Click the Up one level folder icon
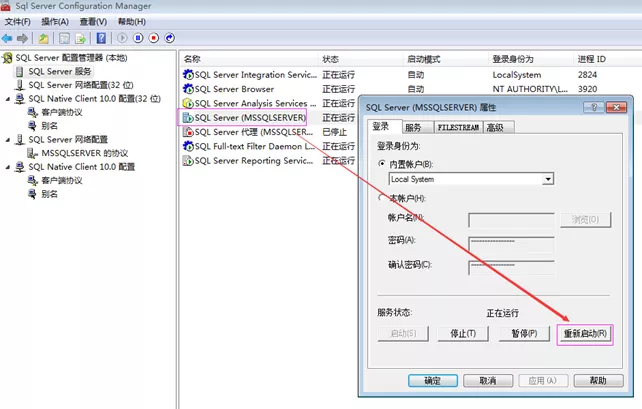This screenshot has height=409, width=642. [x=44, y=38]
